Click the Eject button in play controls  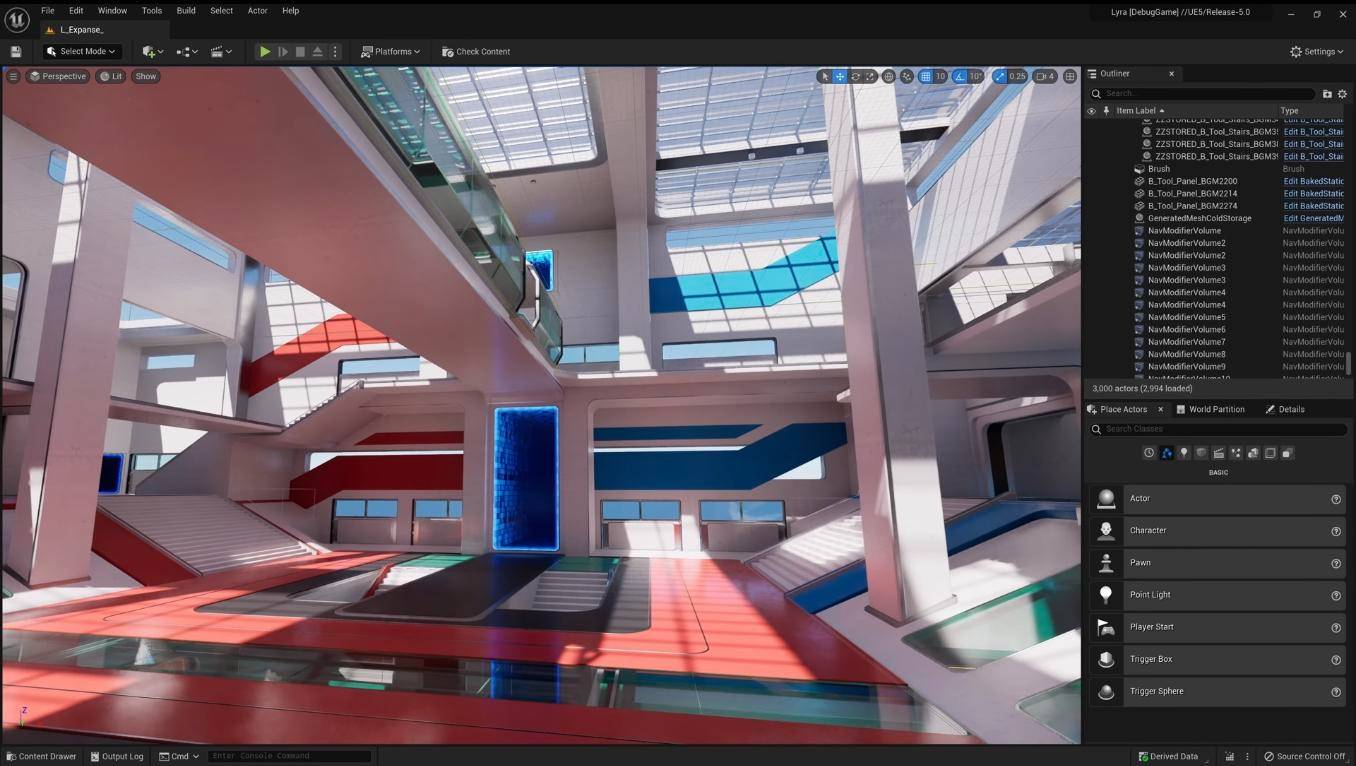tap(317, 52)
